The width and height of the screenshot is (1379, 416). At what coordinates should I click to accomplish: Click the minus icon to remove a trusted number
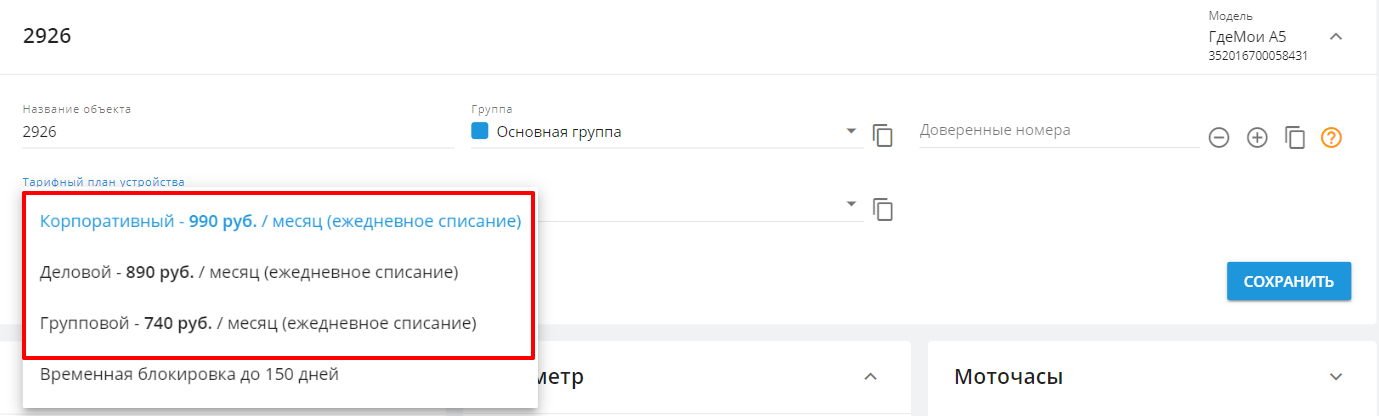pyautogui.click(x=1219, y=138)
